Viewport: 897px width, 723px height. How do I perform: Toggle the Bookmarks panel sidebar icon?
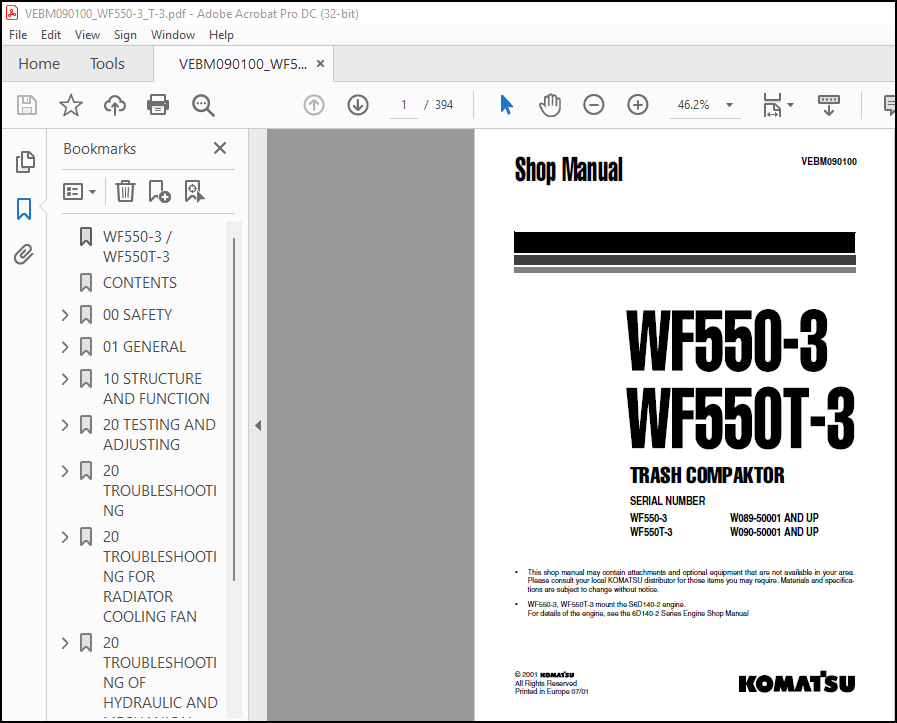(24, 209)
